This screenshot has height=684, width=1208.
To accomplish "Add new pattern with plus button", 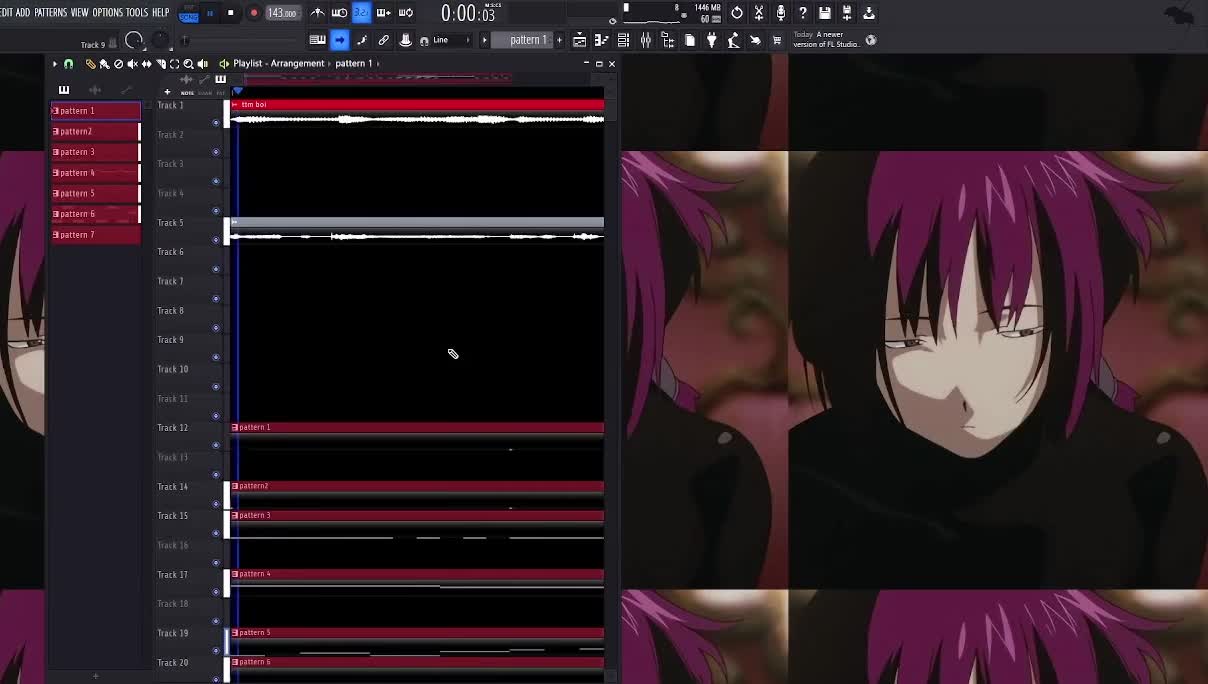I will [x=560, y=40].
